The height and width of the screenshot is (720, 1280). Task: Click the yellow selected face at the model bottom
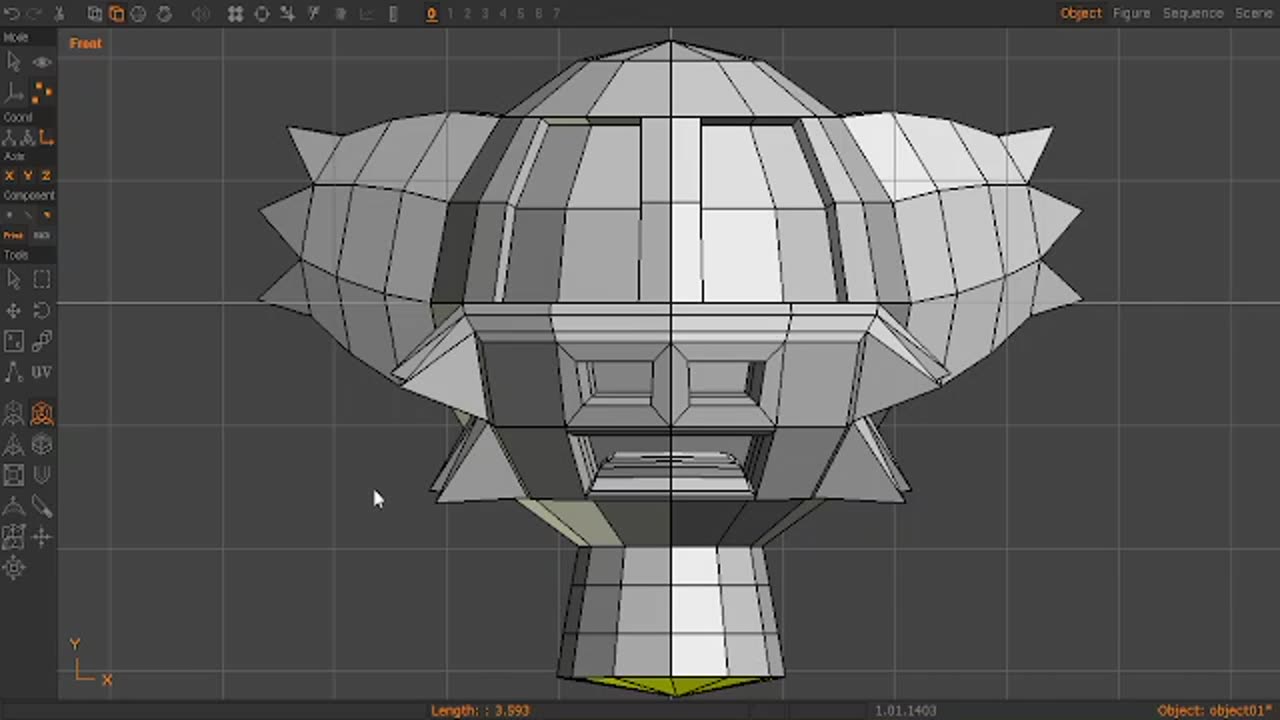(x=672, y=685)
